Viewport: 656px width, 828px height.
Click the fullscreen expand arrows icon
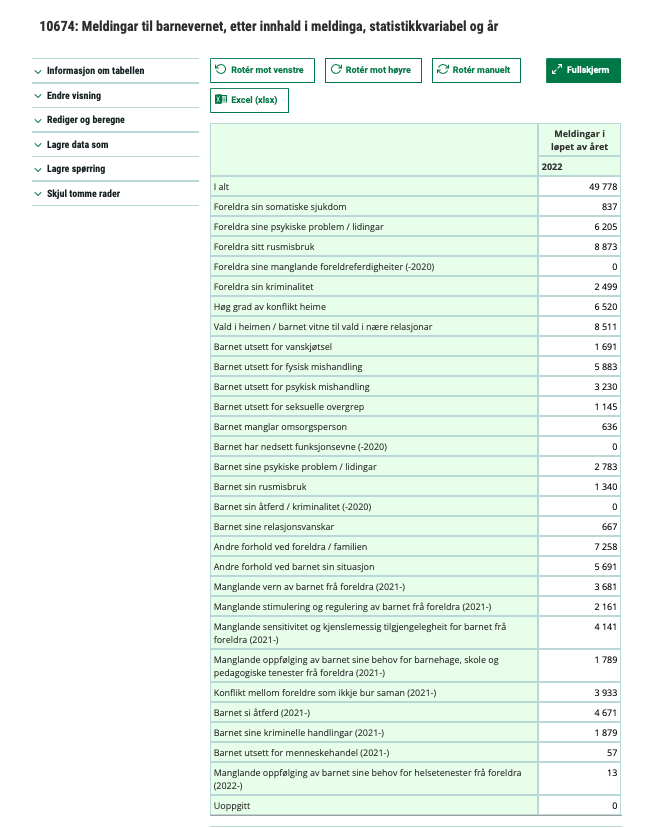(556, 70)
